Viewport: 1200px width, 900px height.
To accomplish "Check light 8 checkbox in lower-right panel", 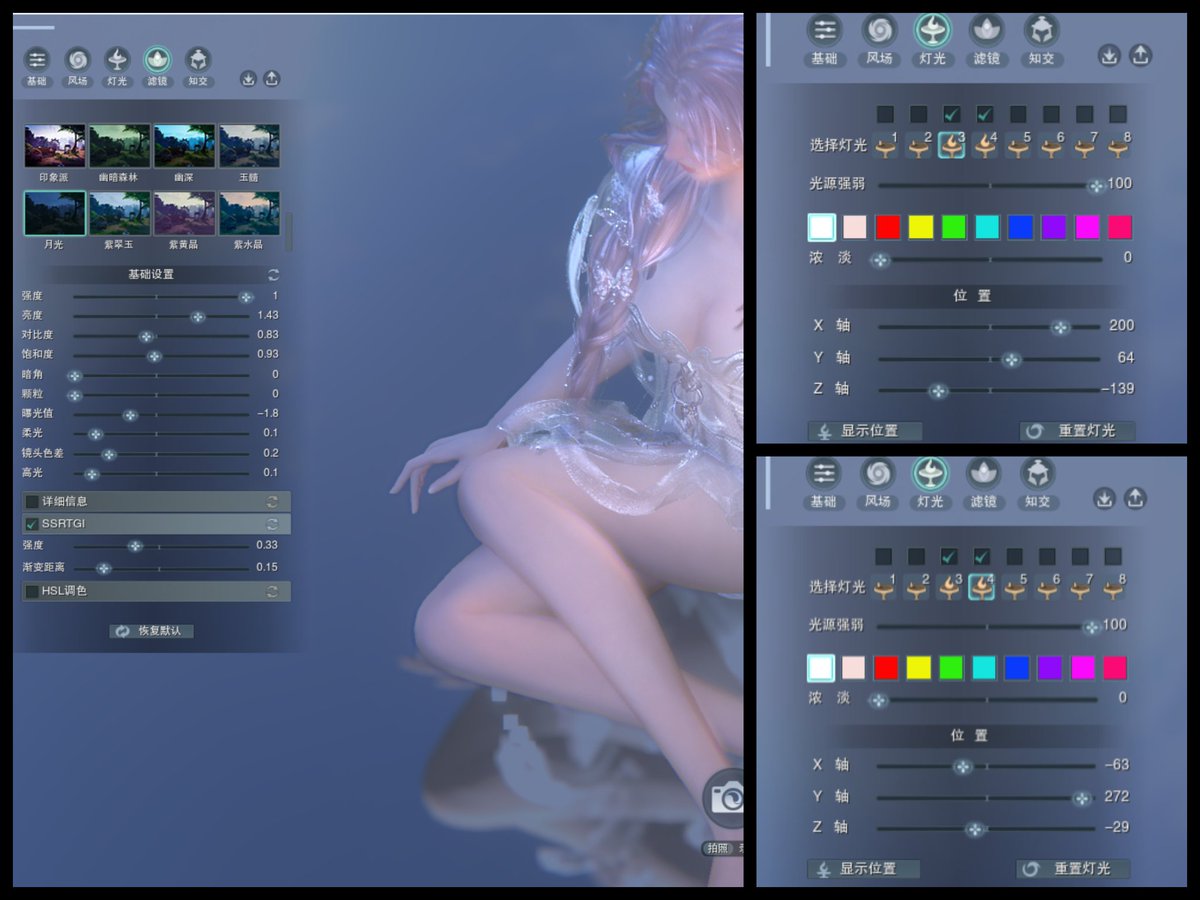I will [x=1114, y=556].
